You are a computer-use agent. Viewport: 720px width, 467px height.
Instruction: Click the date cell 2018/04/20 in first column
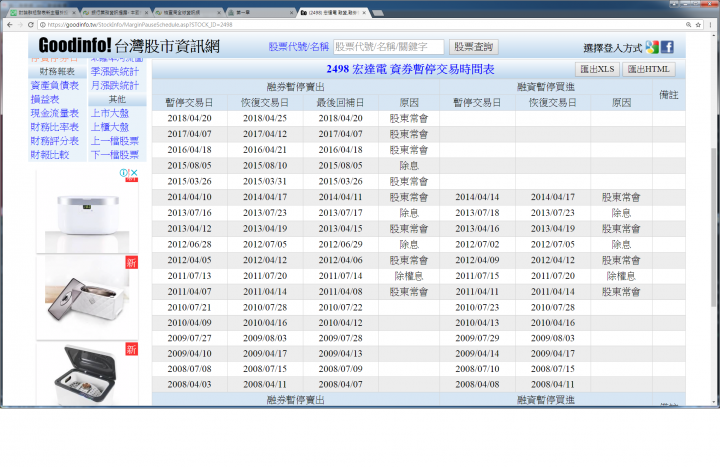189,118
